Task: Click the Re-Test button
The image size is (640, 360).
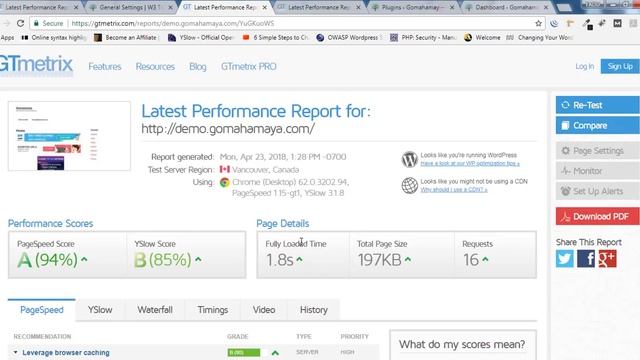Action: 598,105
